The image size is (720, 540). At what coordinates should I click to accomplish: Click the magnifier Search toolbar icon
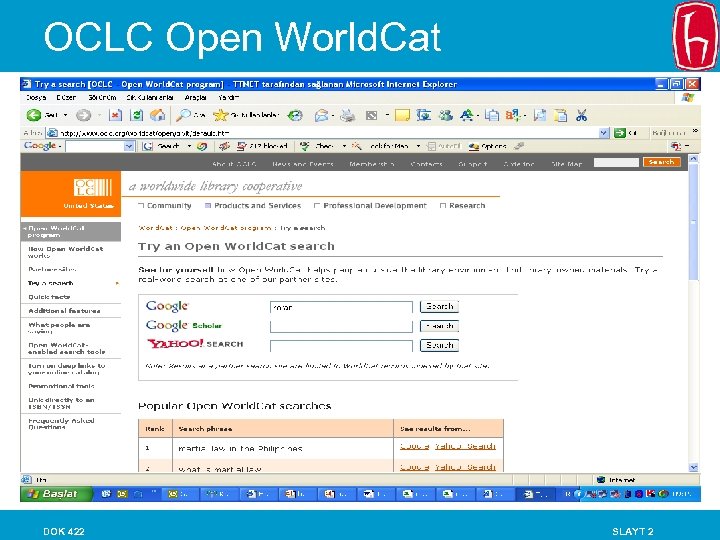tap(183, 115)
